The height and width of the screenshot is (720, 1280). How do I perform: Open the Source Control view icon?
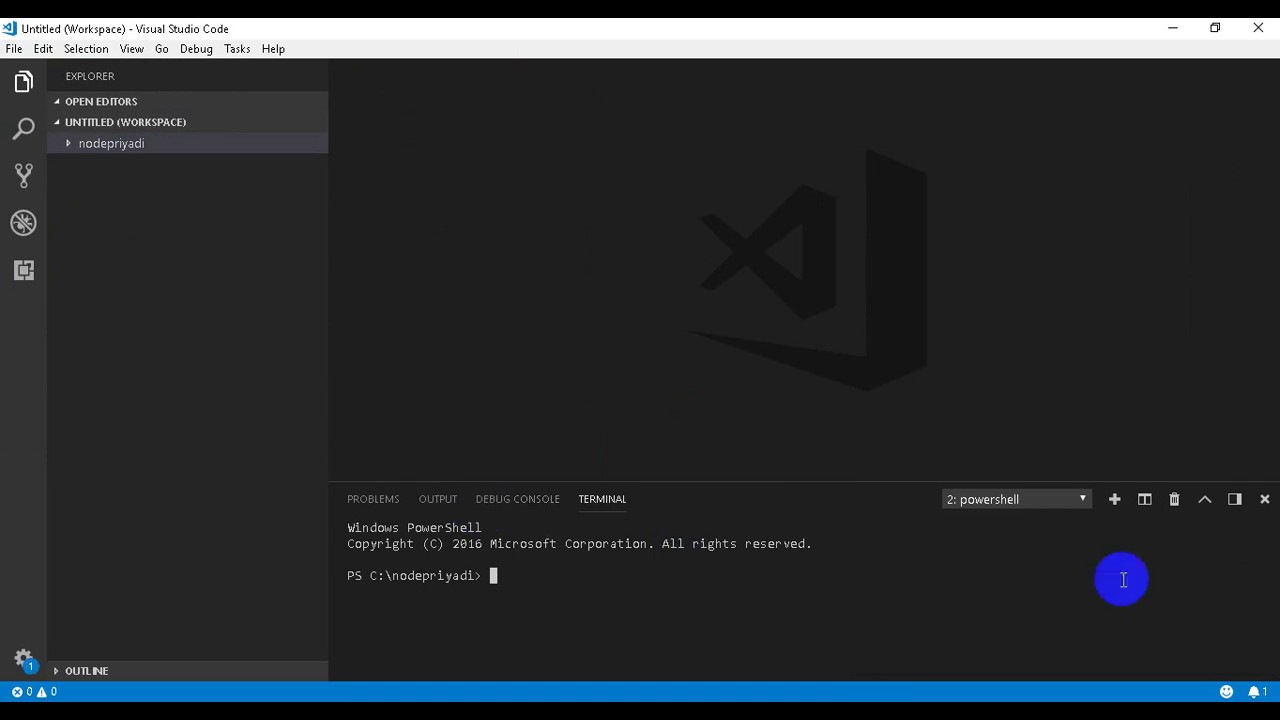click(x=23, y=176)
